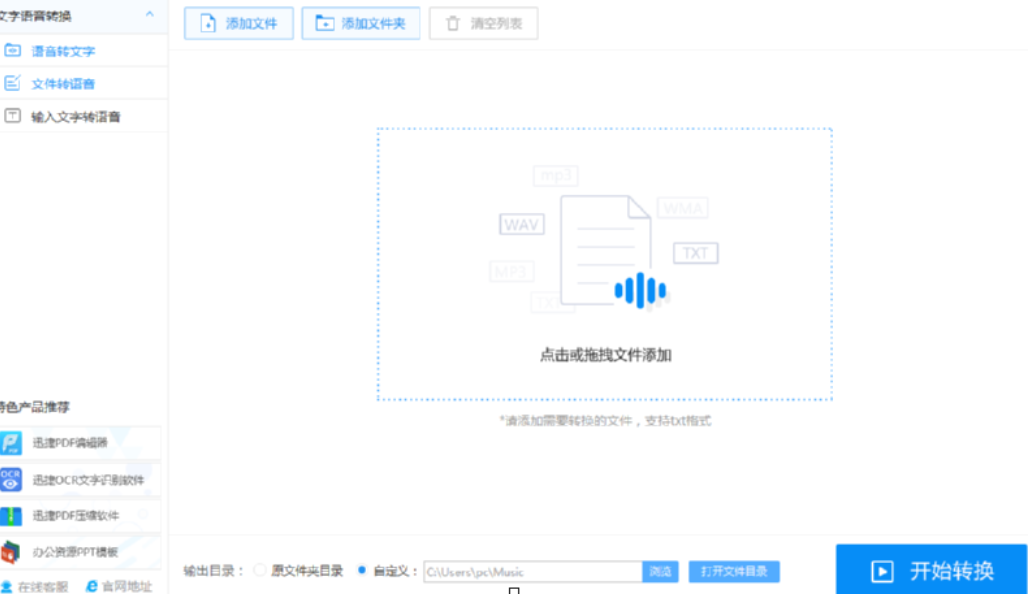
Task: Select the 自定义 output radio button
Action: coord(362,571)
